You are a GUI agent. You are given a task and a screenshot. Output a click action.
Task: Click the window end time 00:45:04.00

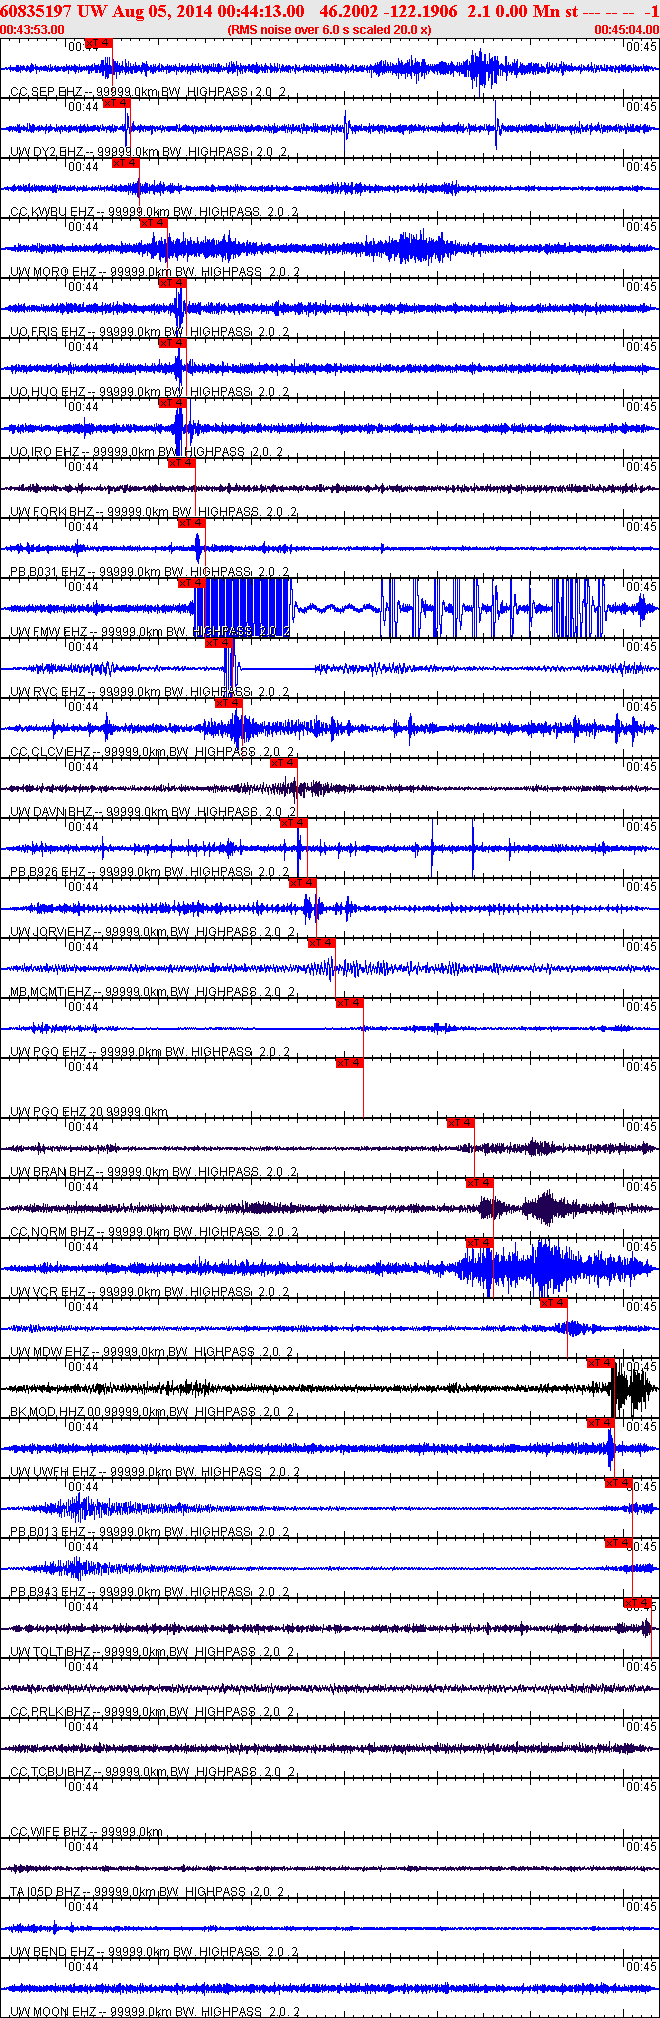coord(626,30)
